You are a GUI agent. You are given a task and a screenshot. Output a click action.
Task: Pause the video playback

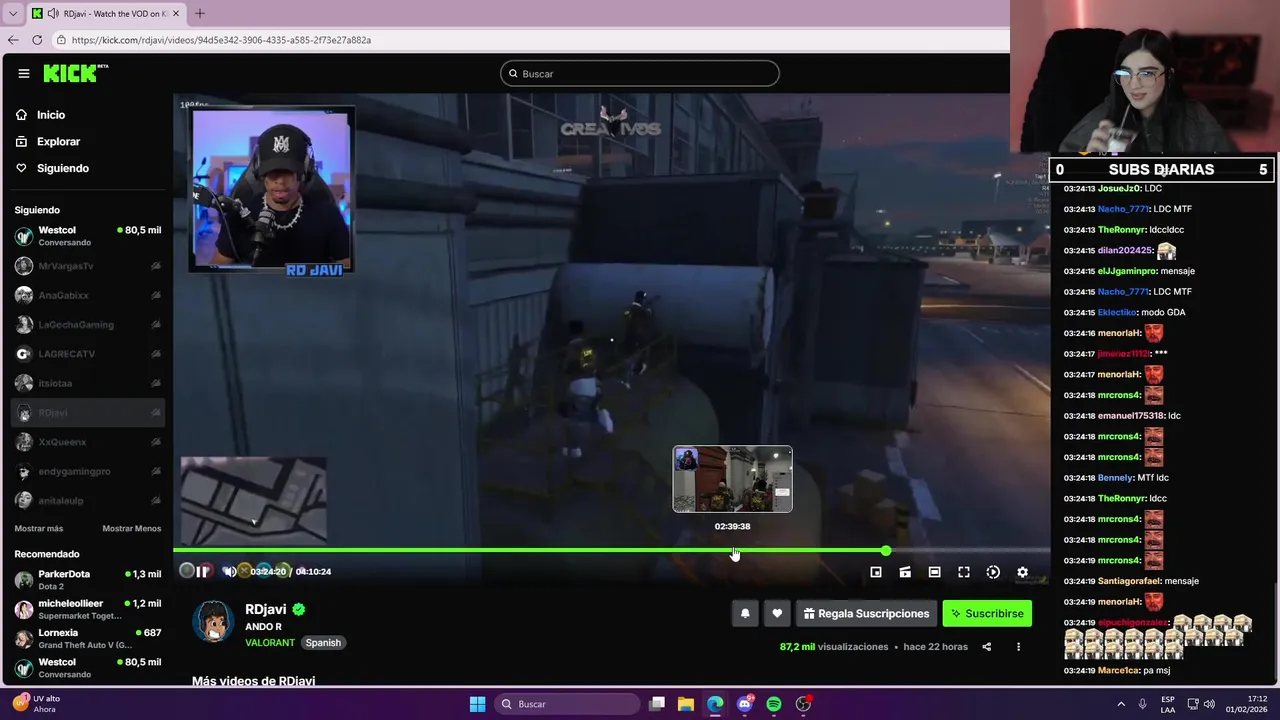coord(203,571)
